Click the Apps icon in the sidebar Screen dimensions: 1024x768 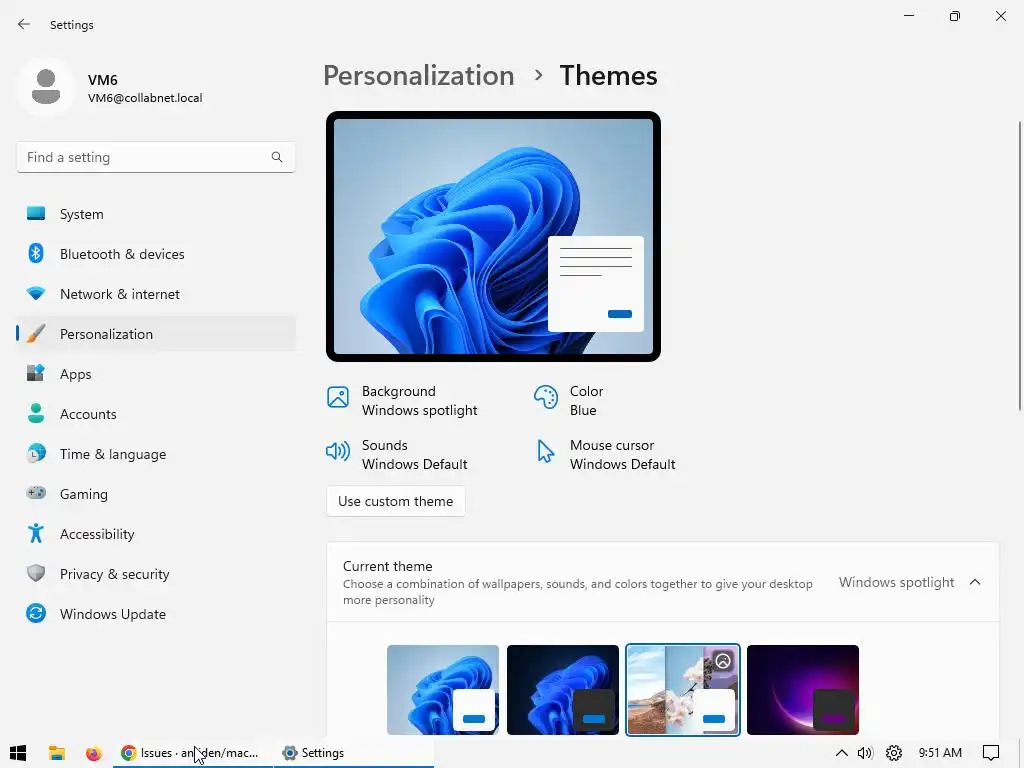pos(36,374)
